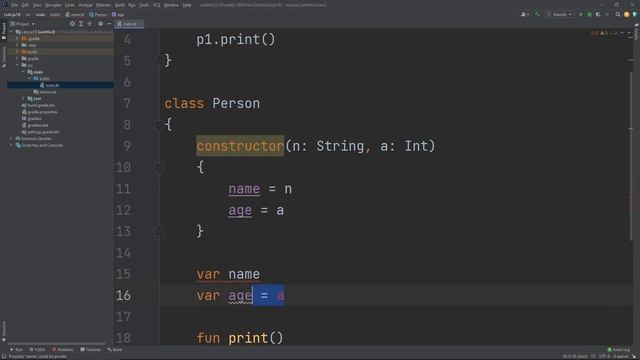Click the locate target icon in Project panel
Screen dimensions: 640x360
(x=72, y=24)
